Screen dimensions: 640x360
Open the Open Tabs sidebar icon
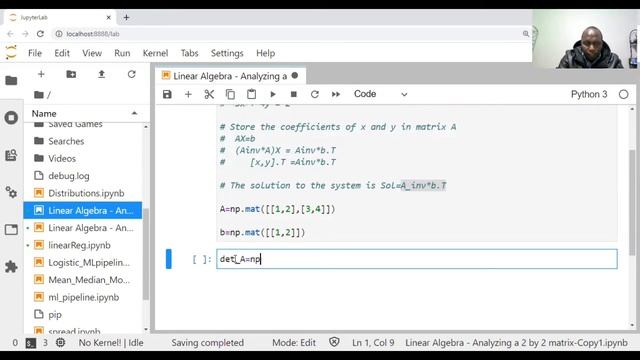click(11, 229)
